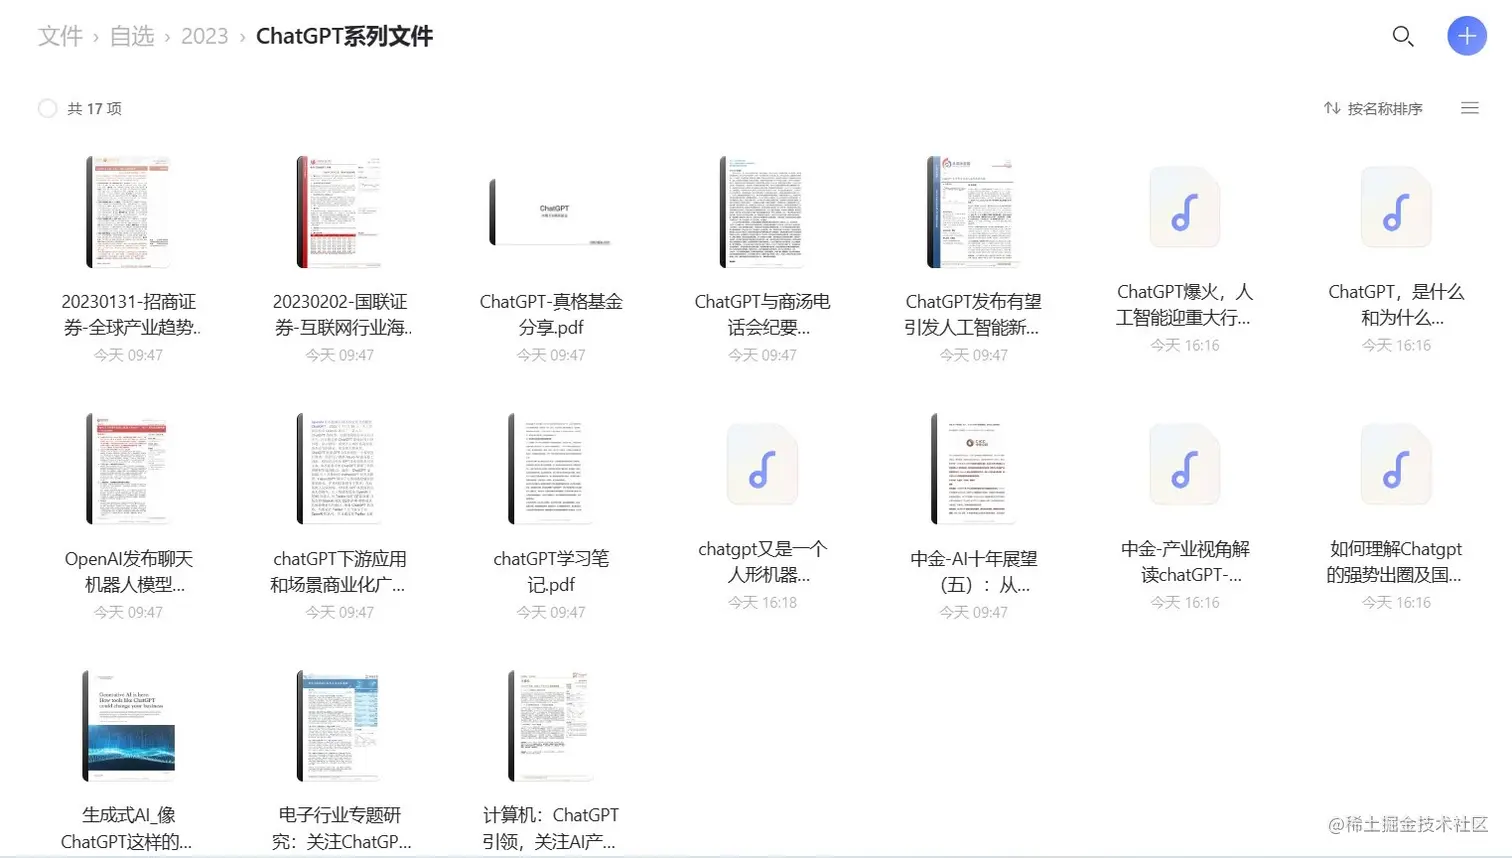Viewport: 1512px width, 858px height.
Task: Open ChatGPT与商汤电话会纪要 document thumbnail
Action: click(x=762, y=212)
